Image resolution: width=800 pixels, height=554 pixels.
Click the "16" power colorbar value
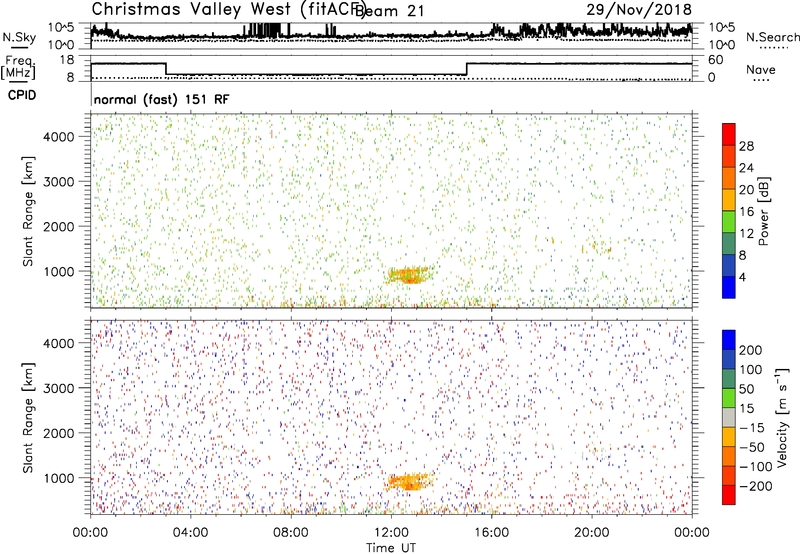pyautogui.click(x=746, y=212)
